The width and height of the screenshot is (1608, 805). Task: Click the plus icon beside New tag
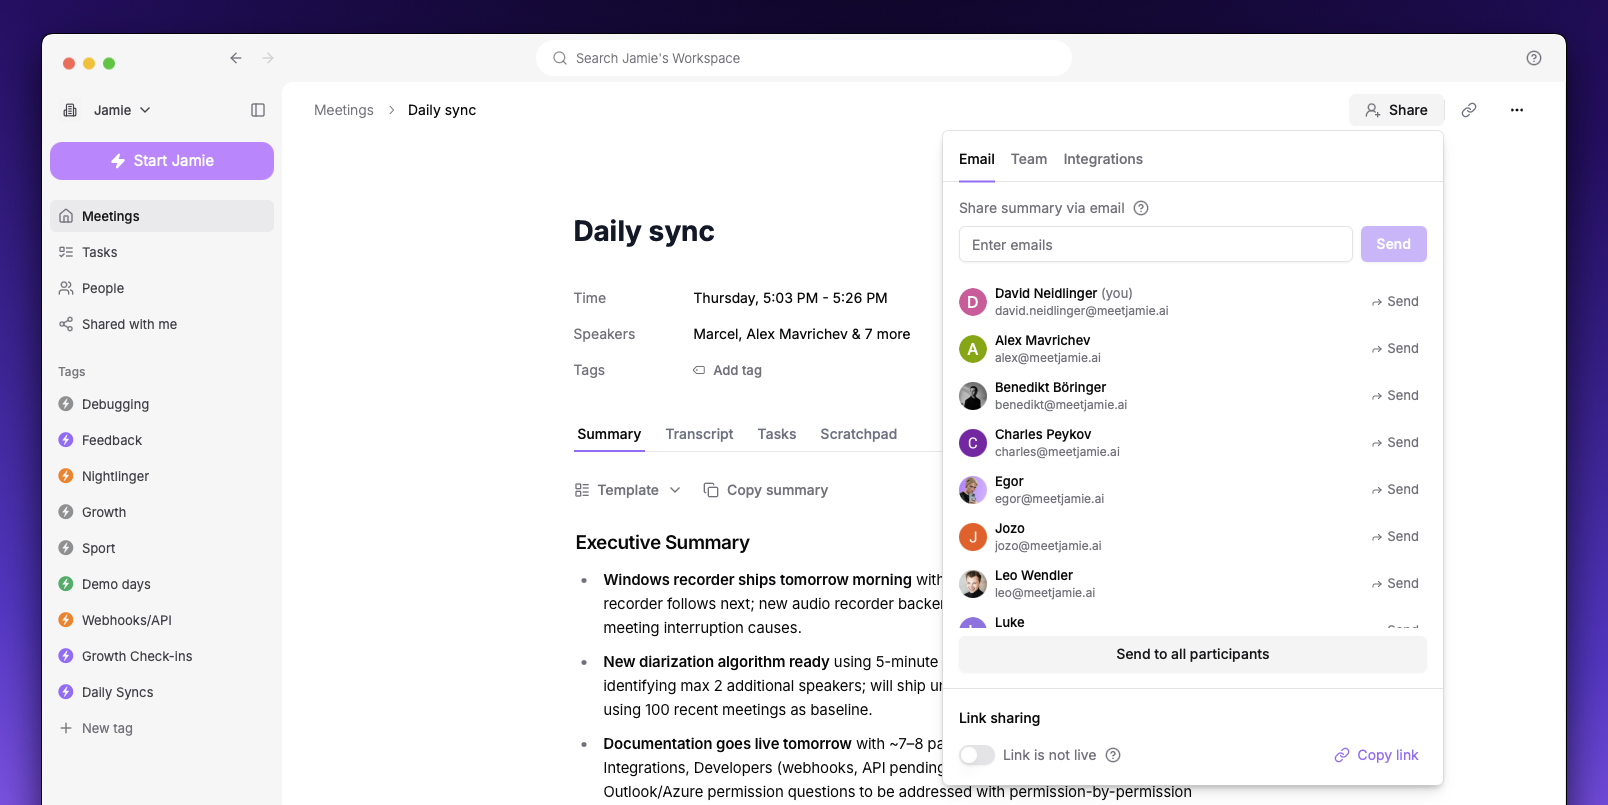click(66, 728)
